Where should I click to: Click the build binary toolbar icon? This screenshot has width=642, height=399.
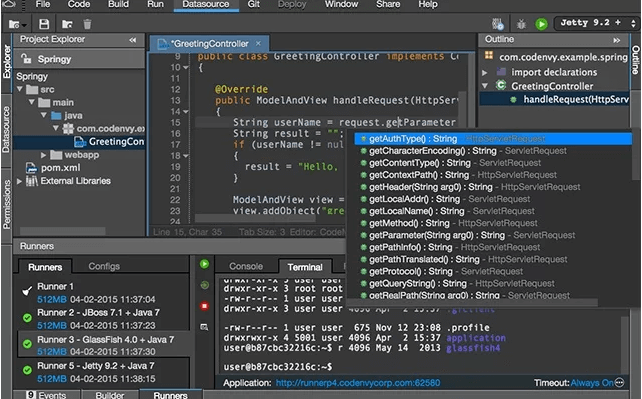(497, 24)
